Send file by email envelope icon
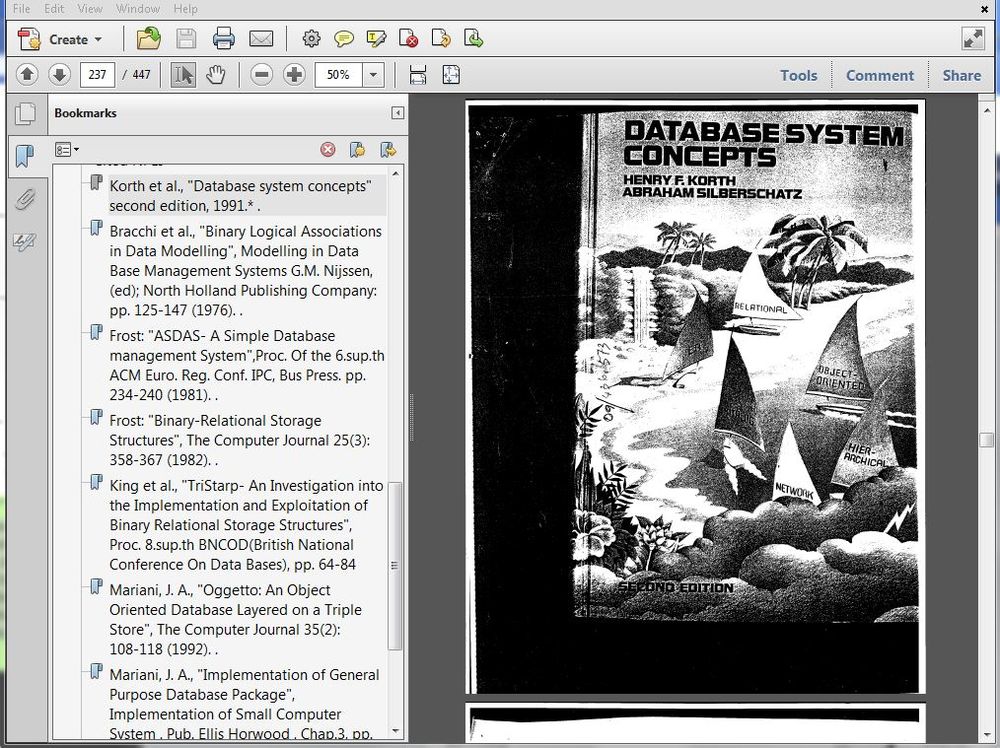This screenshot has width=1000, height=748. tap(261, 39)
